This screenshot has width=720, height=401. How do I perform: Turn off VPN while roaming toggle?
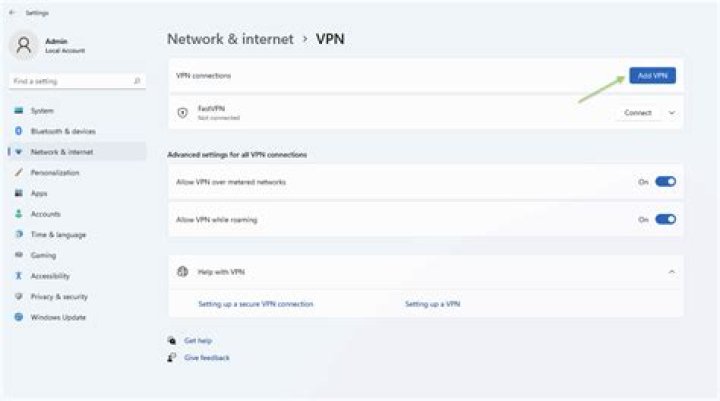[665, 219]
